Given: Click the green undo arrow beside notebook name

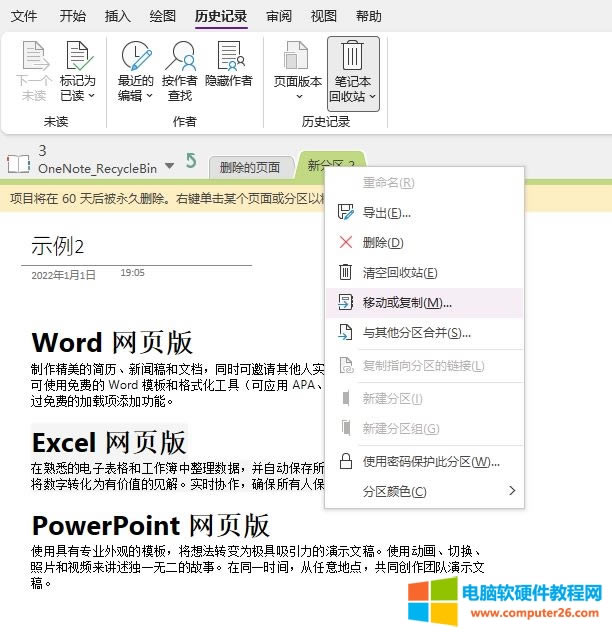Looking at the screenshot, I should 191,161.
